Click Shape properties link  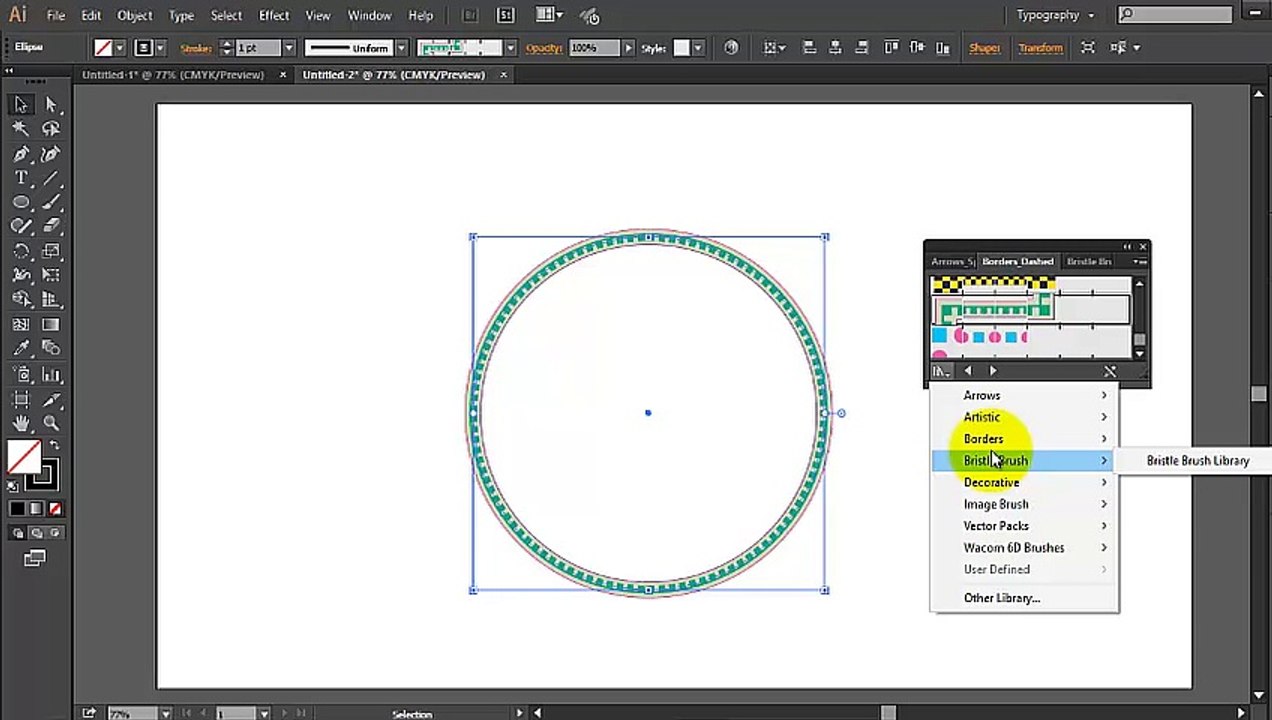984,48
